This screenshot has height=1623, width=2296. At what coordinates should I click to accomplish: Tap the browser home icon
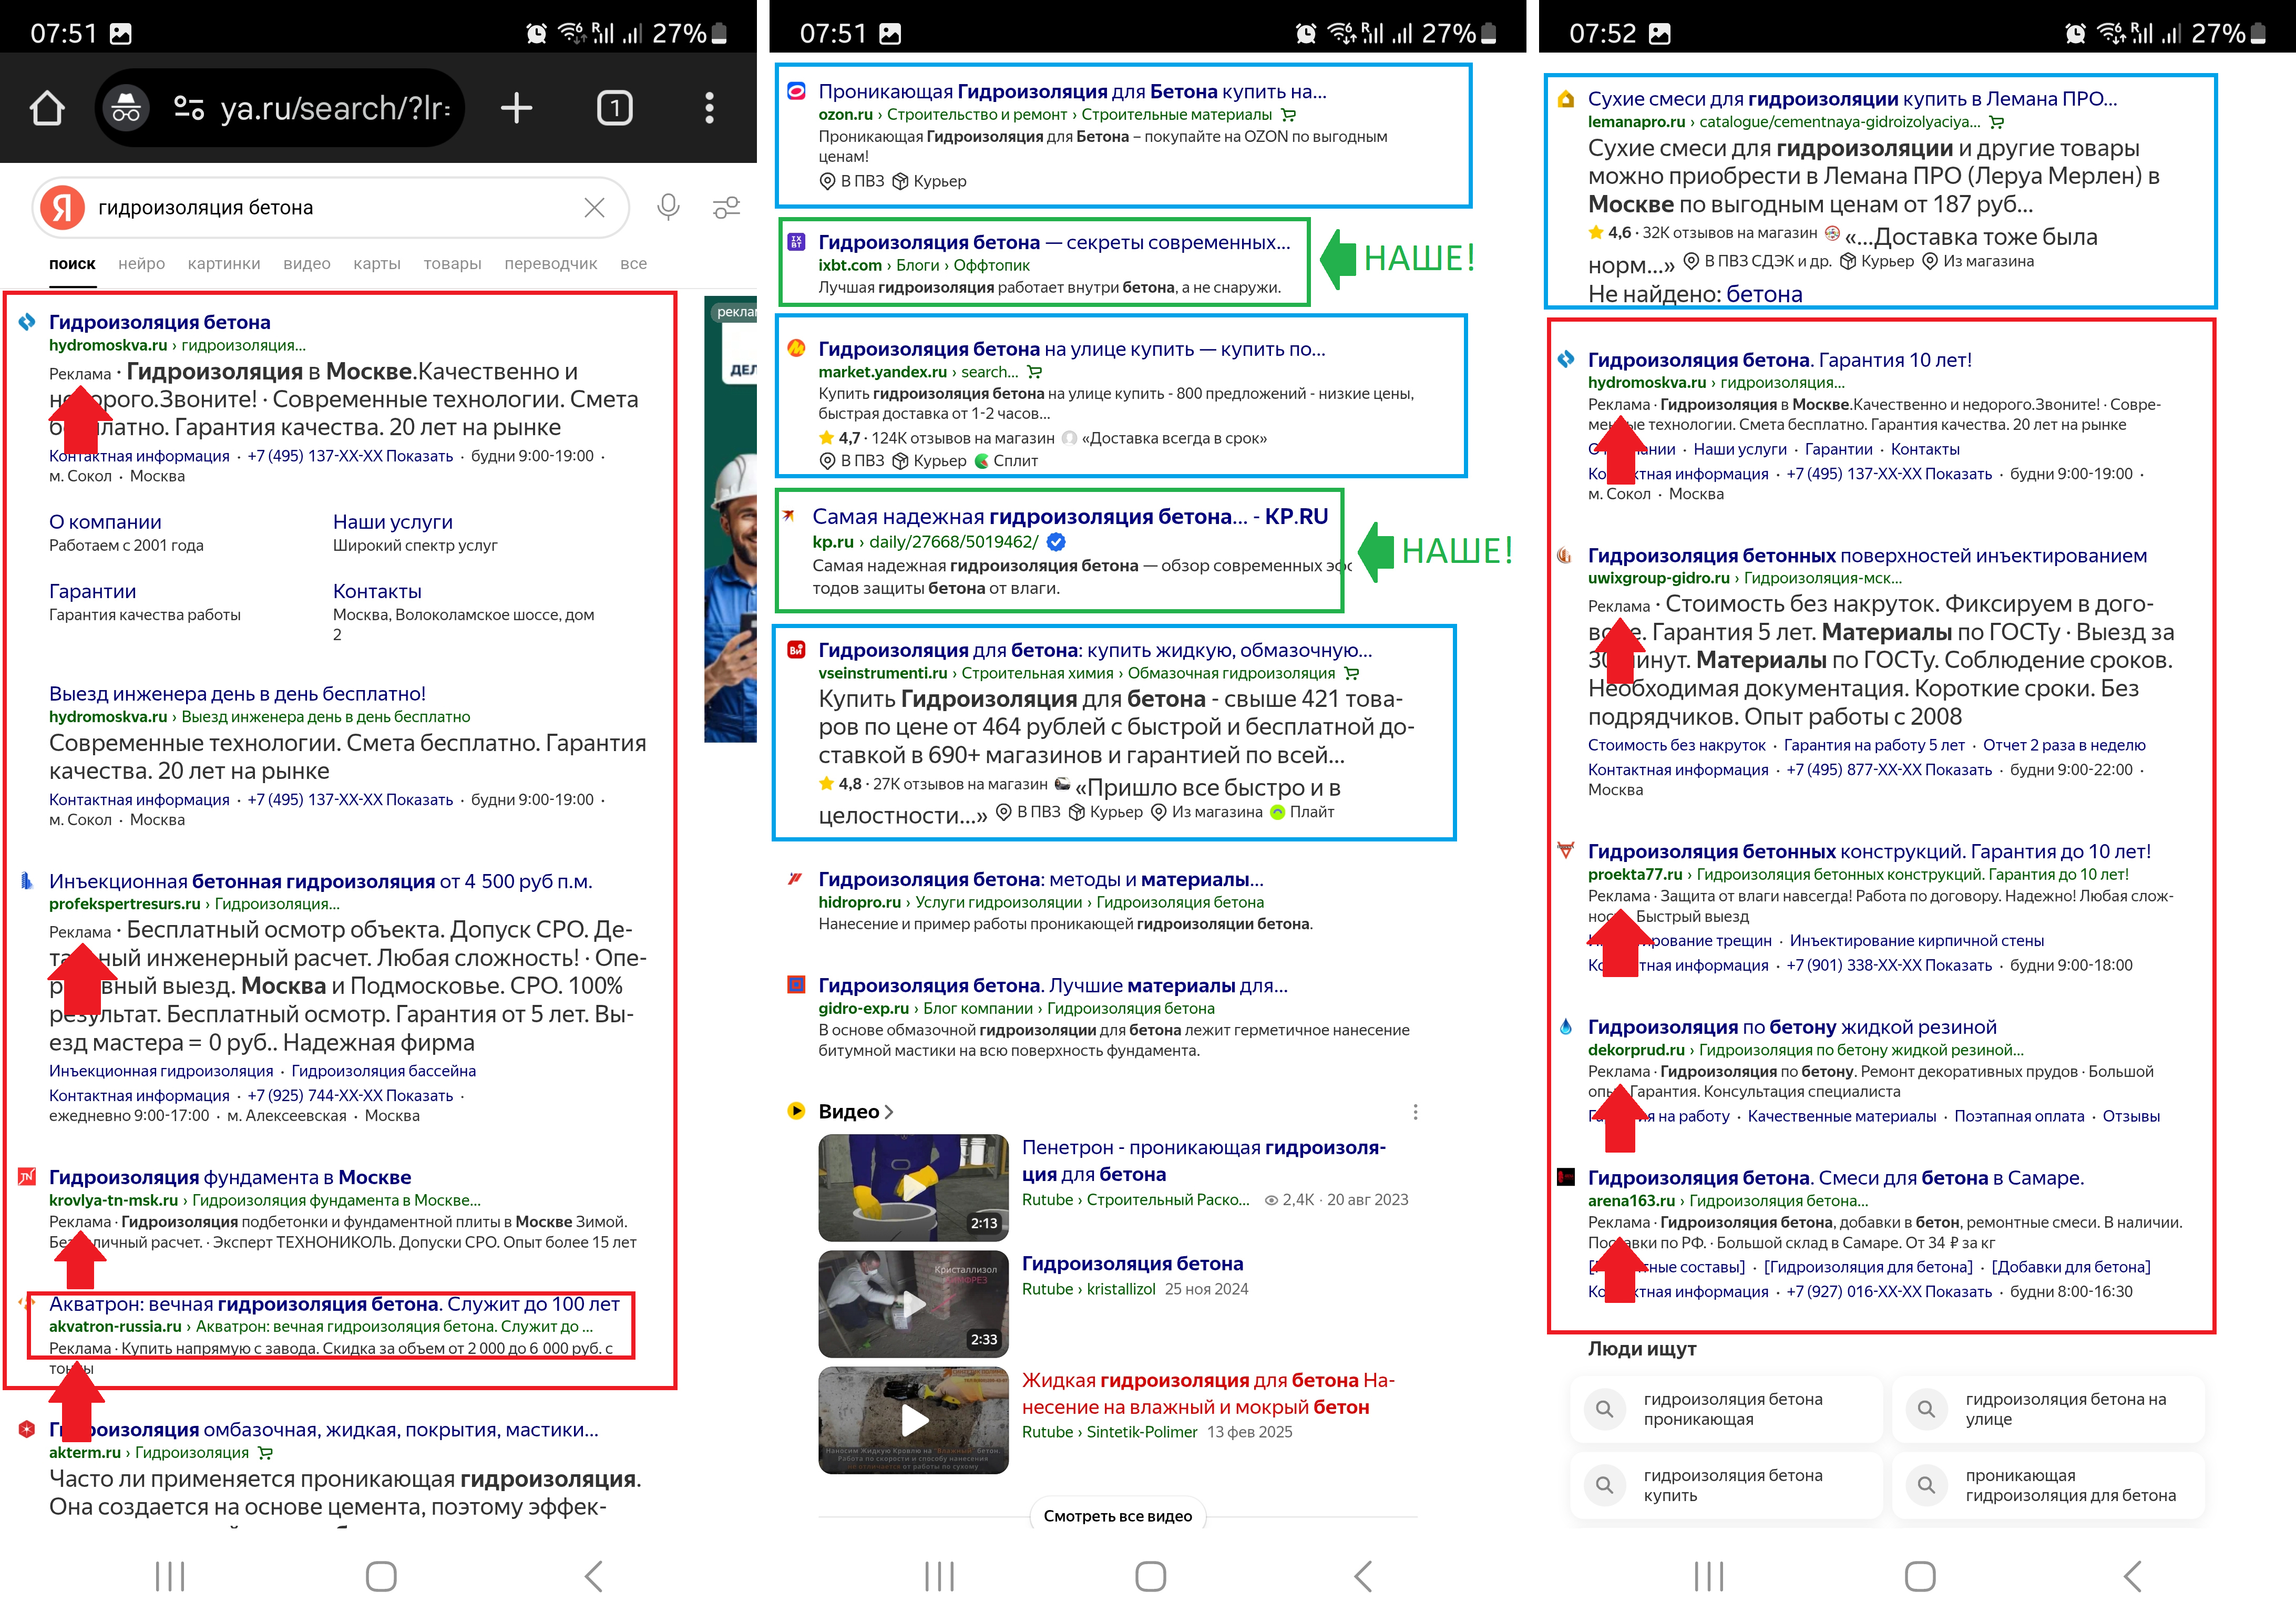pos(47,108)
